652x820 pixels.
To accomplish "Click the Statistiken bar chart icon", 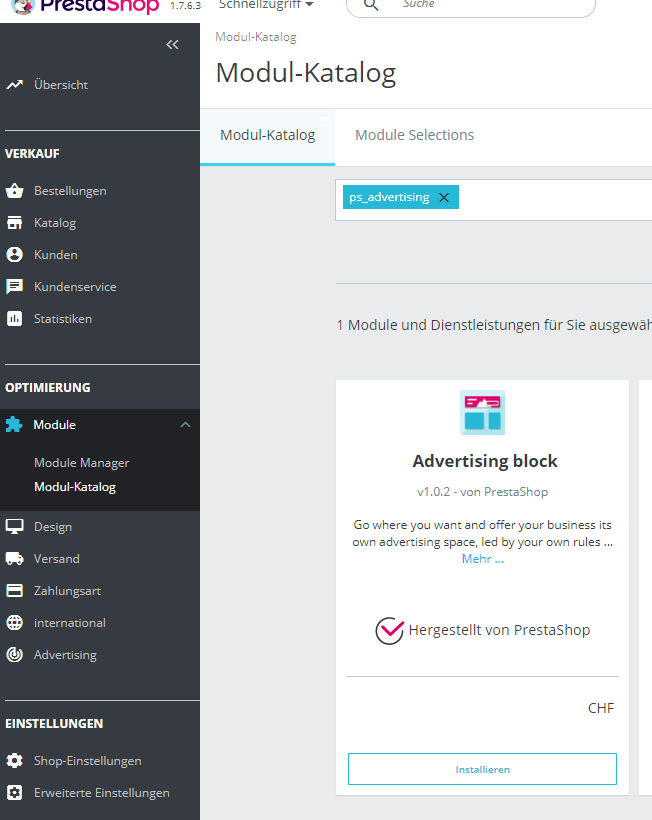I will (x=15, y=318).
